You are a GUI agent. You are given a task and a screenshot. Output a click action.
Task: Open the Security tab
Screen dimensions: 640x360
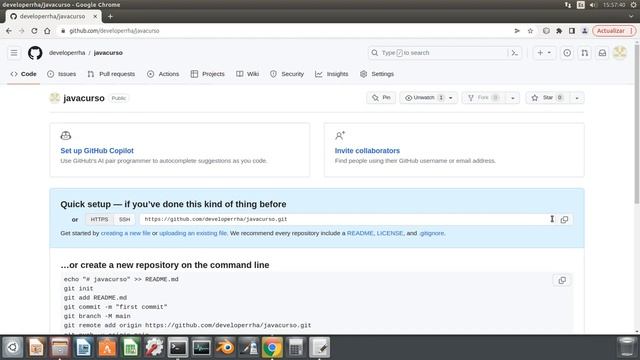[x=287, y=74]
